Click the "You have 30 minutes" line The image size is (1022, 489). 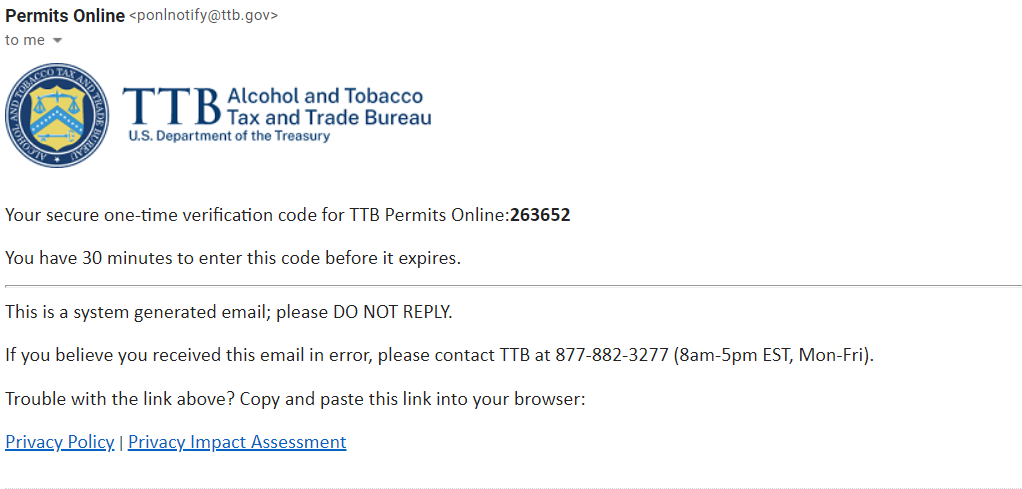[x=233, y=258]
